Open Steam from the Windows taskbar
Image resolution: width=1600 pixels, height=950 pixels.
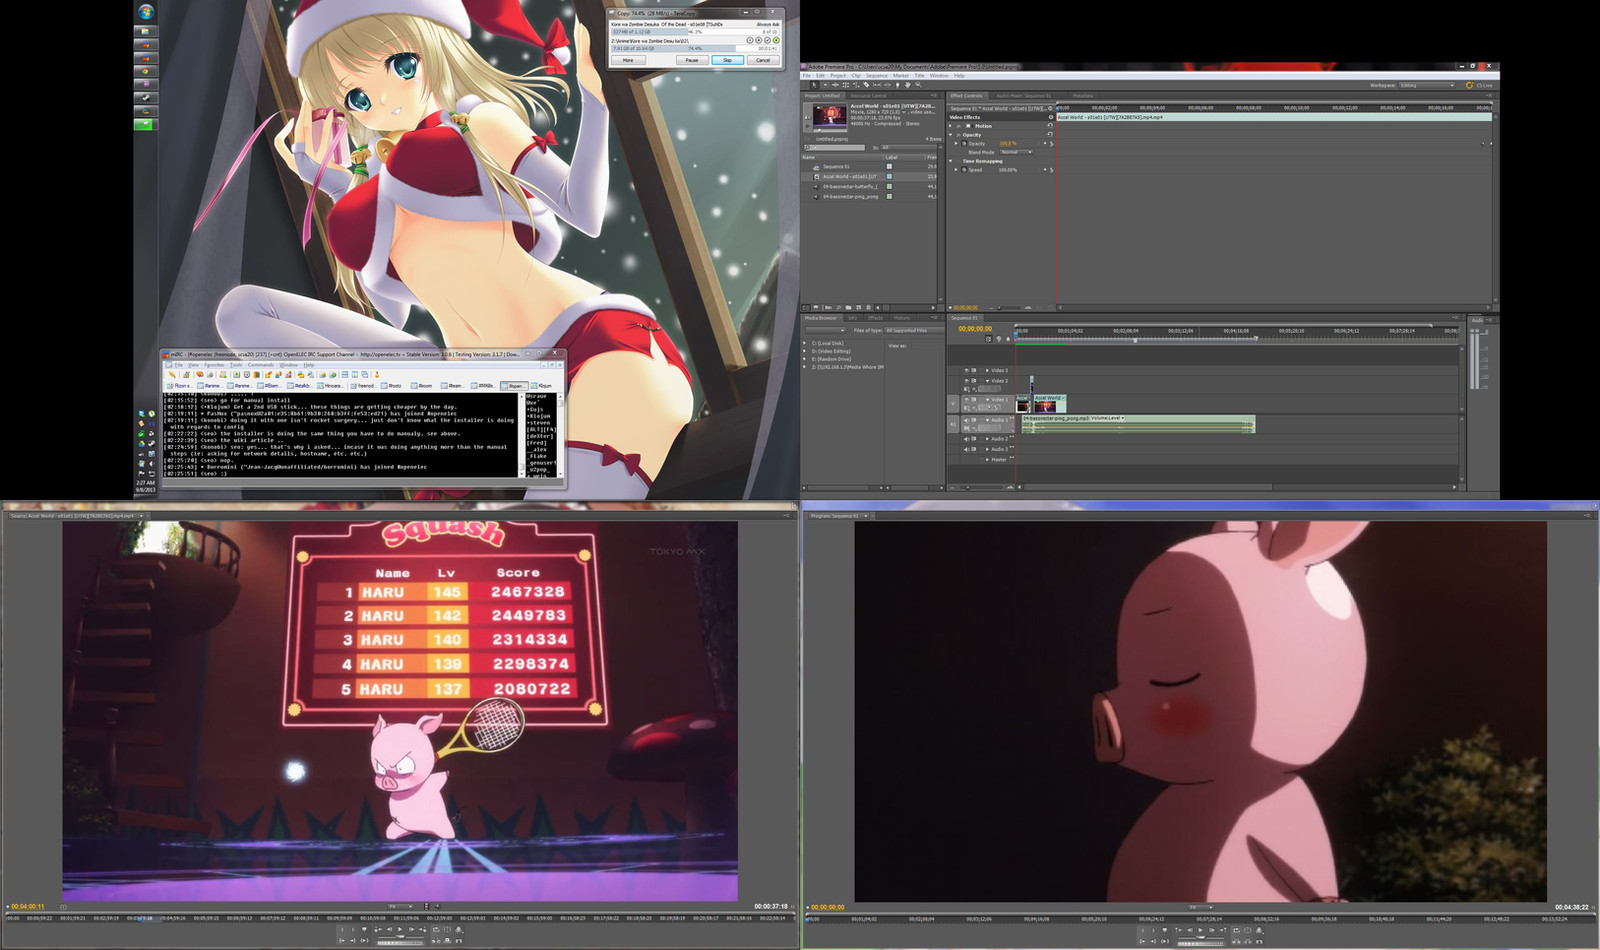[146, 98]
